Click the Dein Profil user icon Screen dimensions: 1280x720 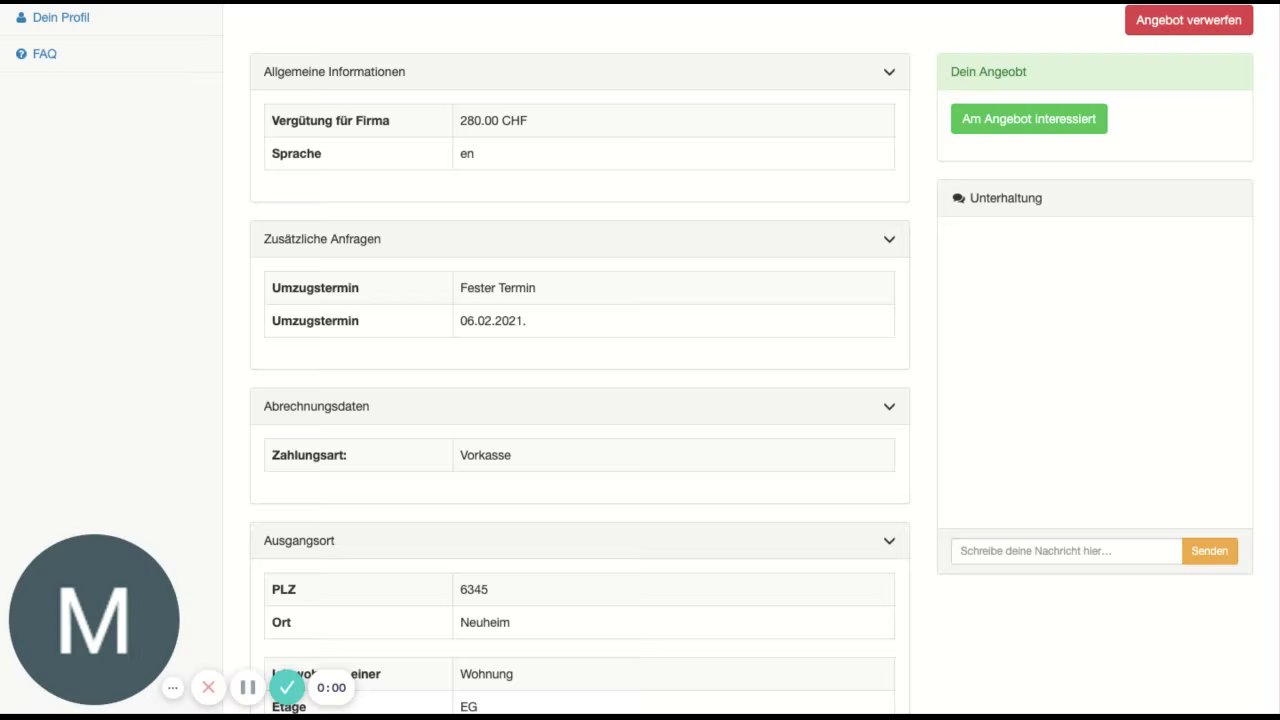point(21,18)
